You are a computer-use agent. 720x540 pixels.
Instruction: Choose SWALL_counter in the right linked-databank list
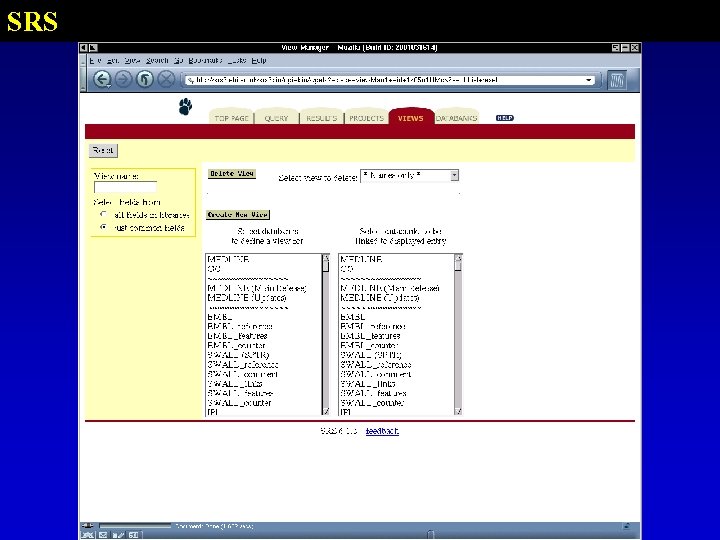coord(372,403)
